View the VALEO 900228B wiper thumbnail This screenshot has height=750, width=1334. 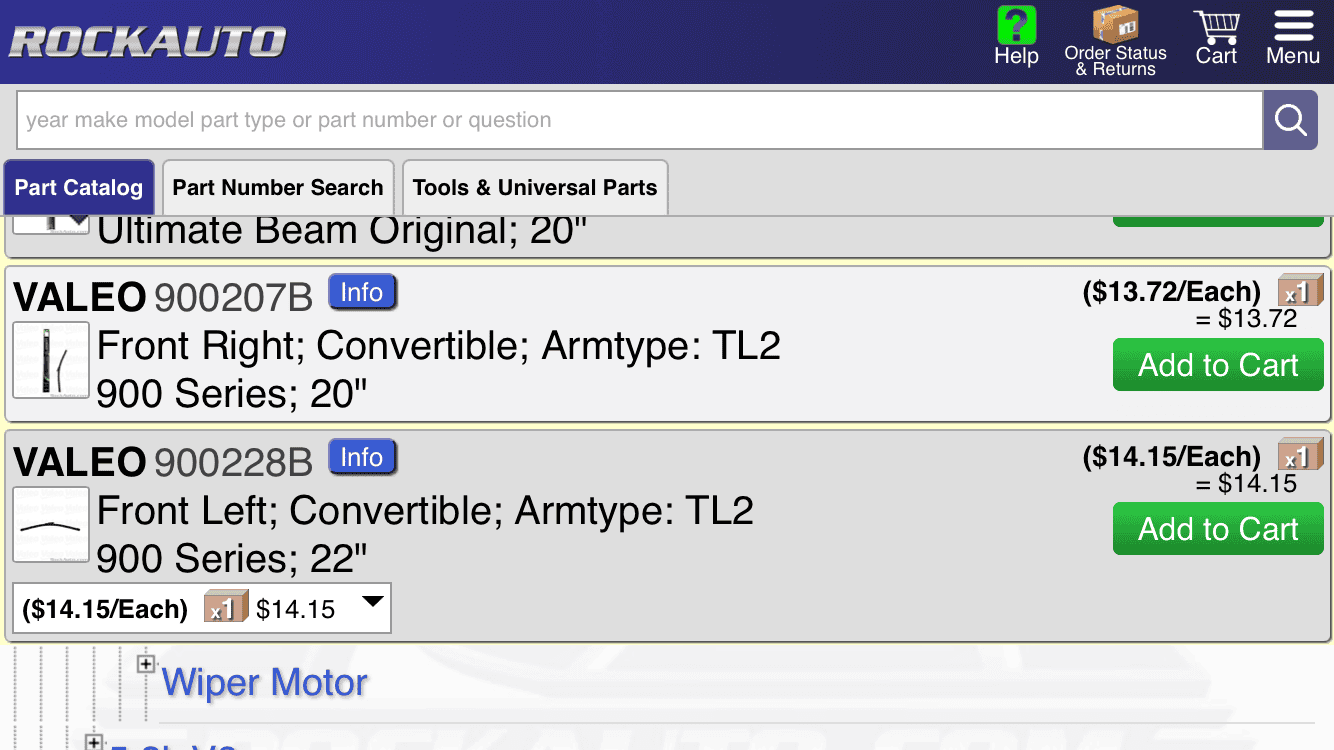click(x=51, y=525)
